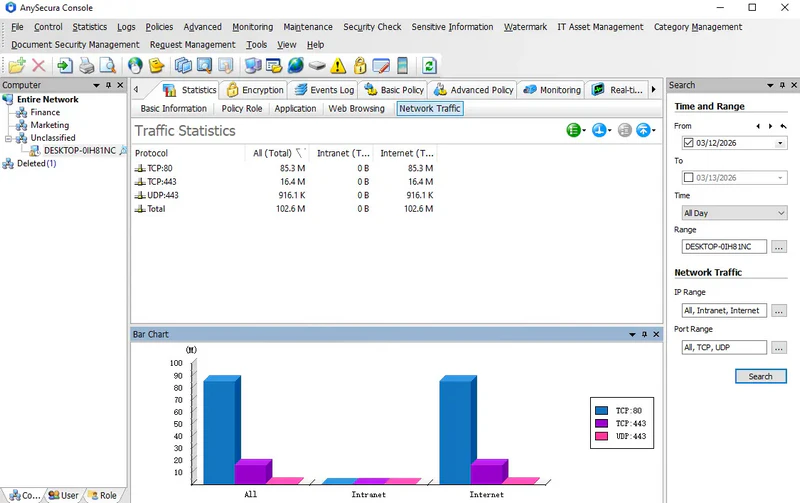The height and width of the screenshot is (503, 800).
Task: Open the Policies menu
Action: tap(159, 27)
